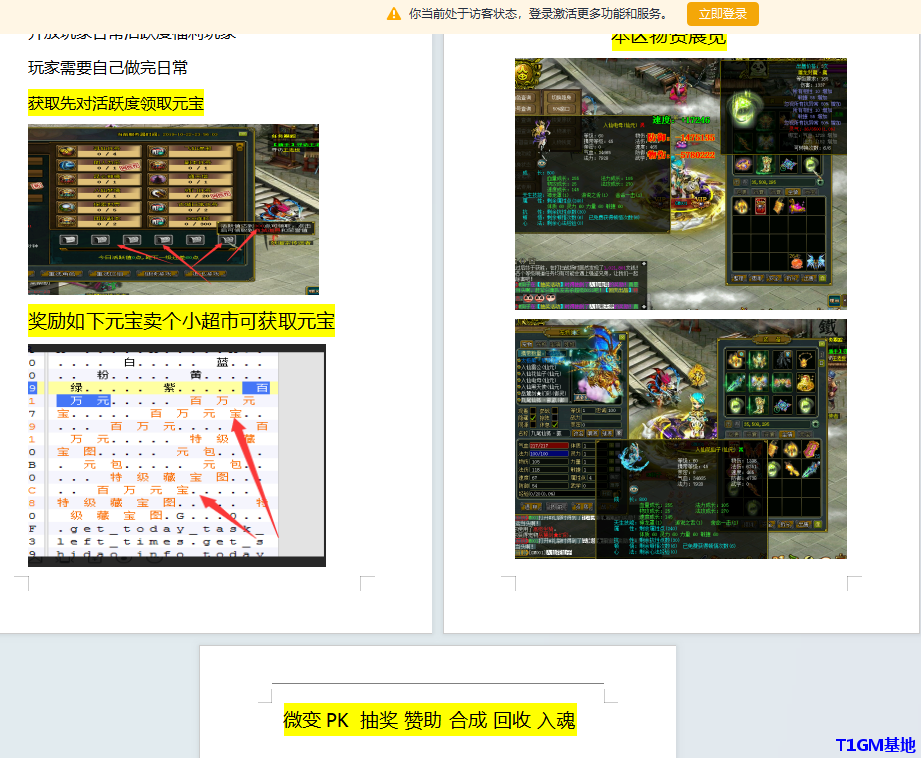Click the highlighted line 奖励如下元宝卖个小超市可获取元宝

click(181, 321)
